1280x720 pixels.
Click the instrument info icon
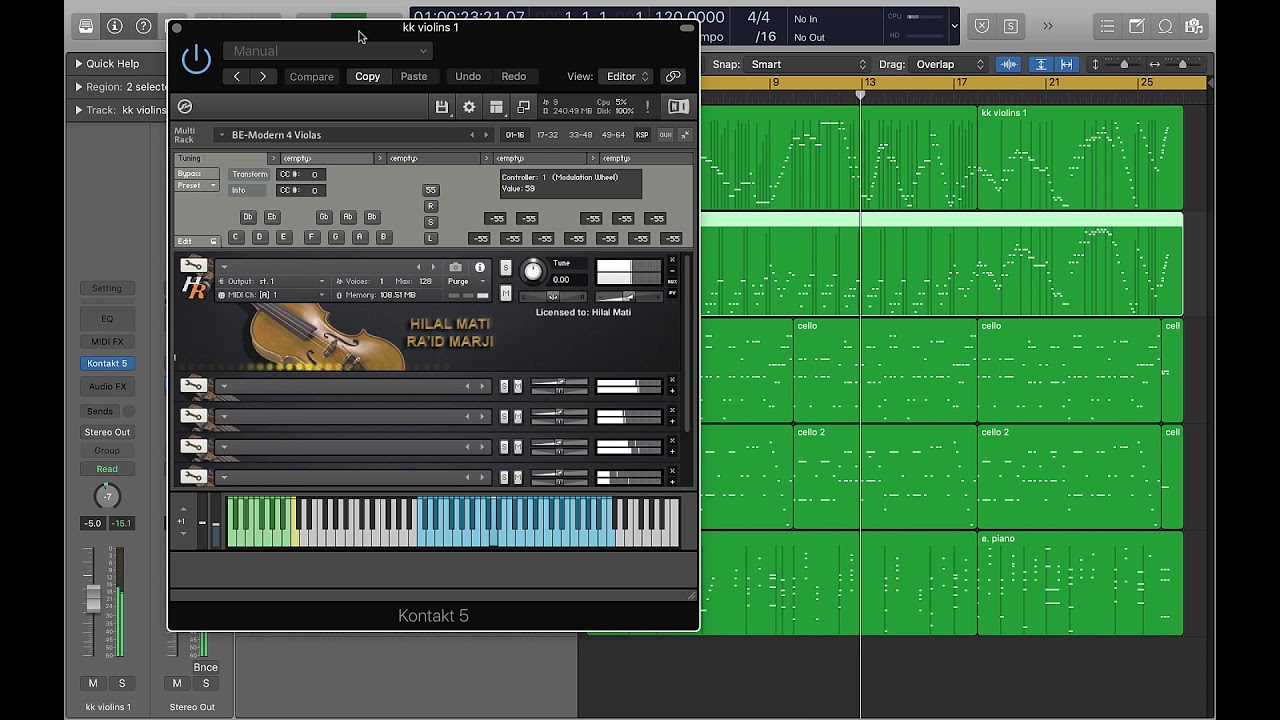pos(480,267)
